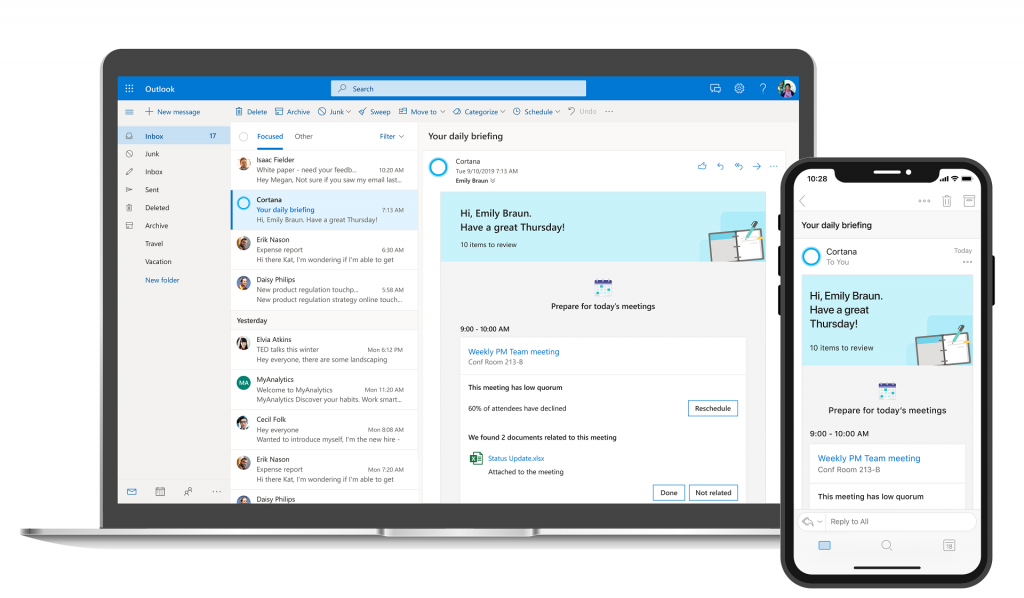The image size is (1024, 598).
Task: Open Weekly PM Team meeting link on laptop
Action: pos(513,351)
